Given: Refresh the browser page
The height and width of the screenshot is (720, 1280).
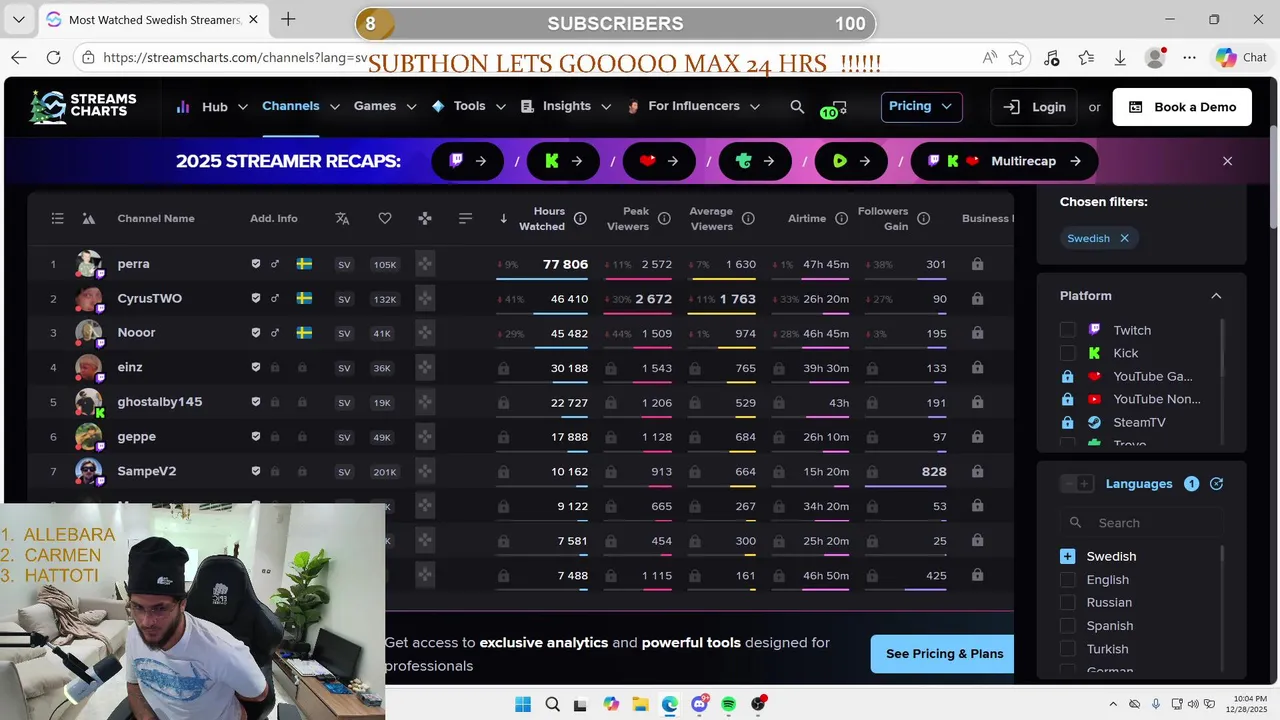Looking at the screenshot, I should click(54, 58).
